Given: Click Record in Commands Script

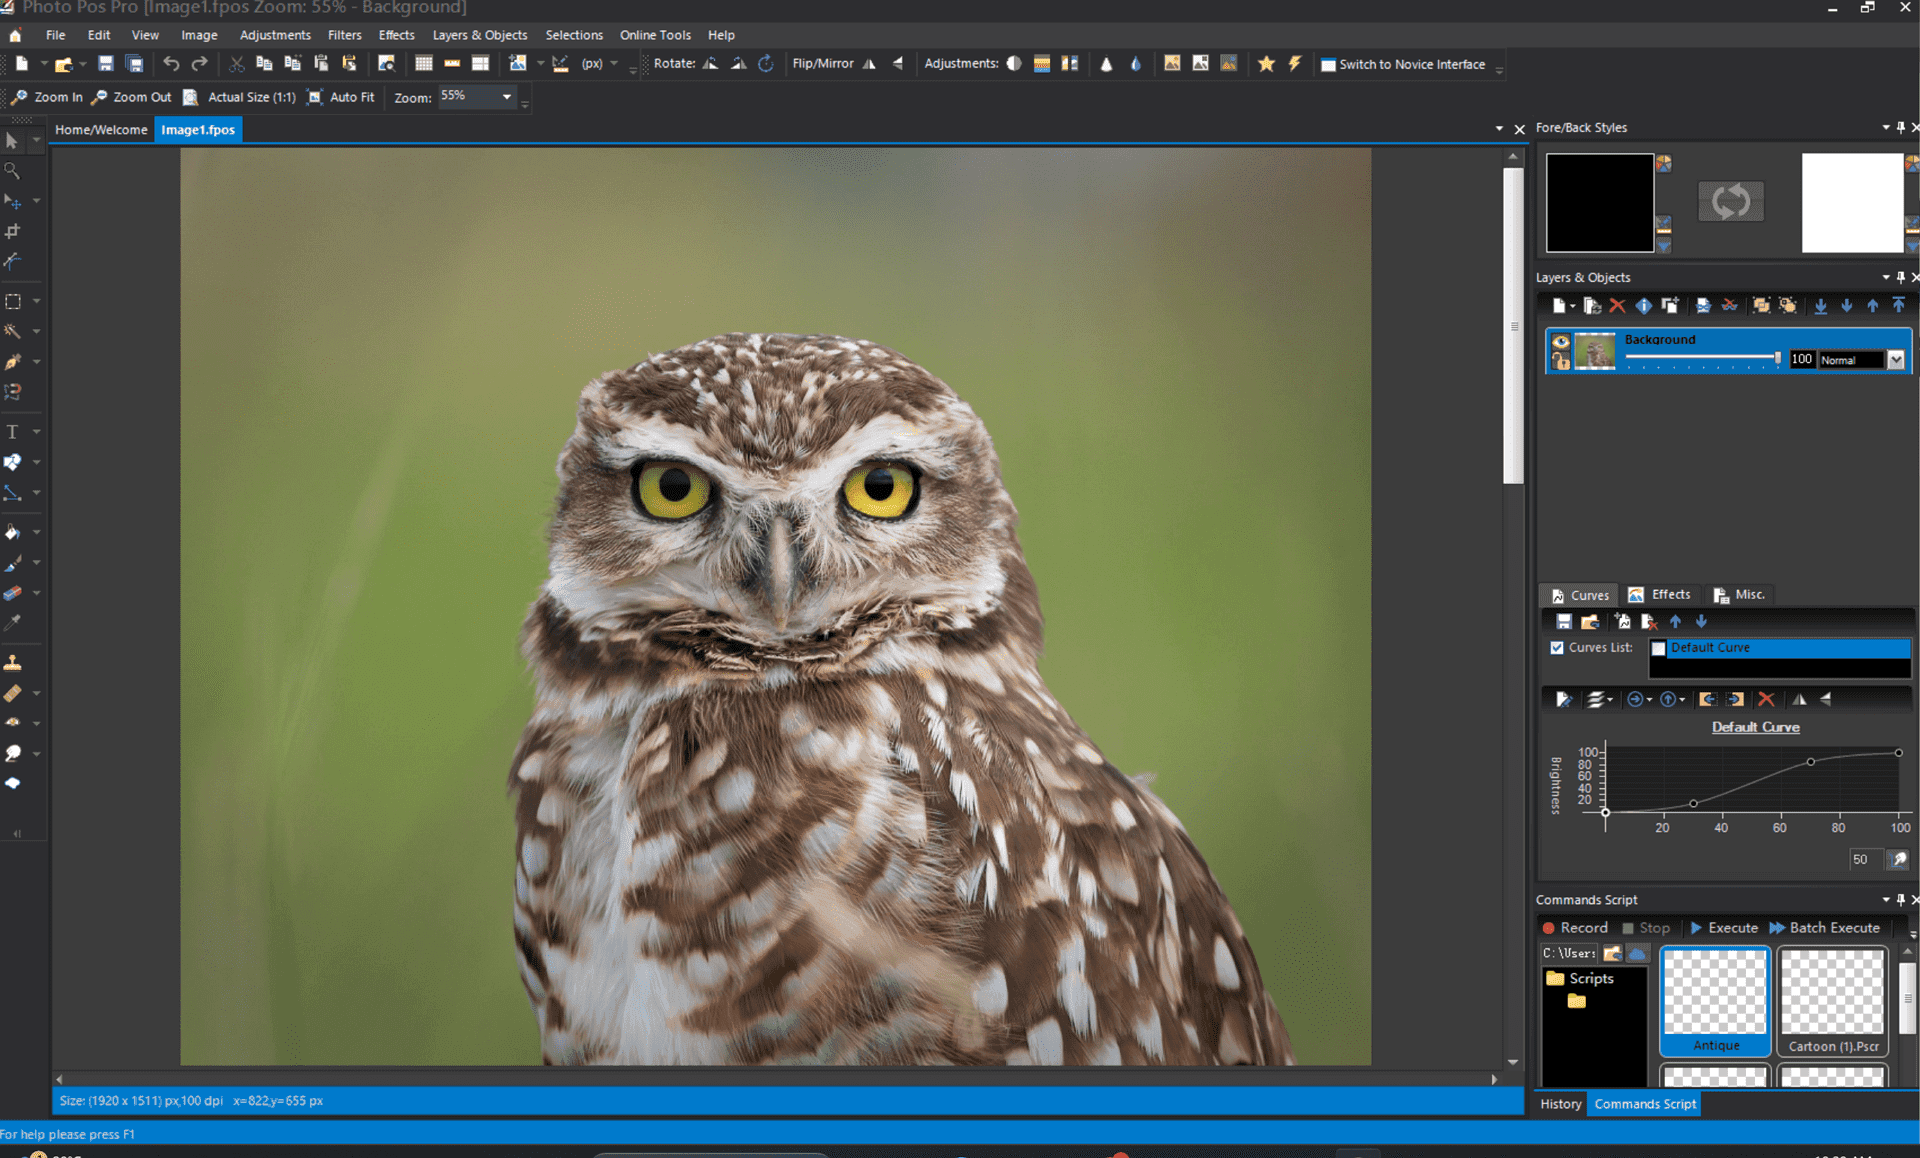Looking at the screenshot, I should (1575, 928).
